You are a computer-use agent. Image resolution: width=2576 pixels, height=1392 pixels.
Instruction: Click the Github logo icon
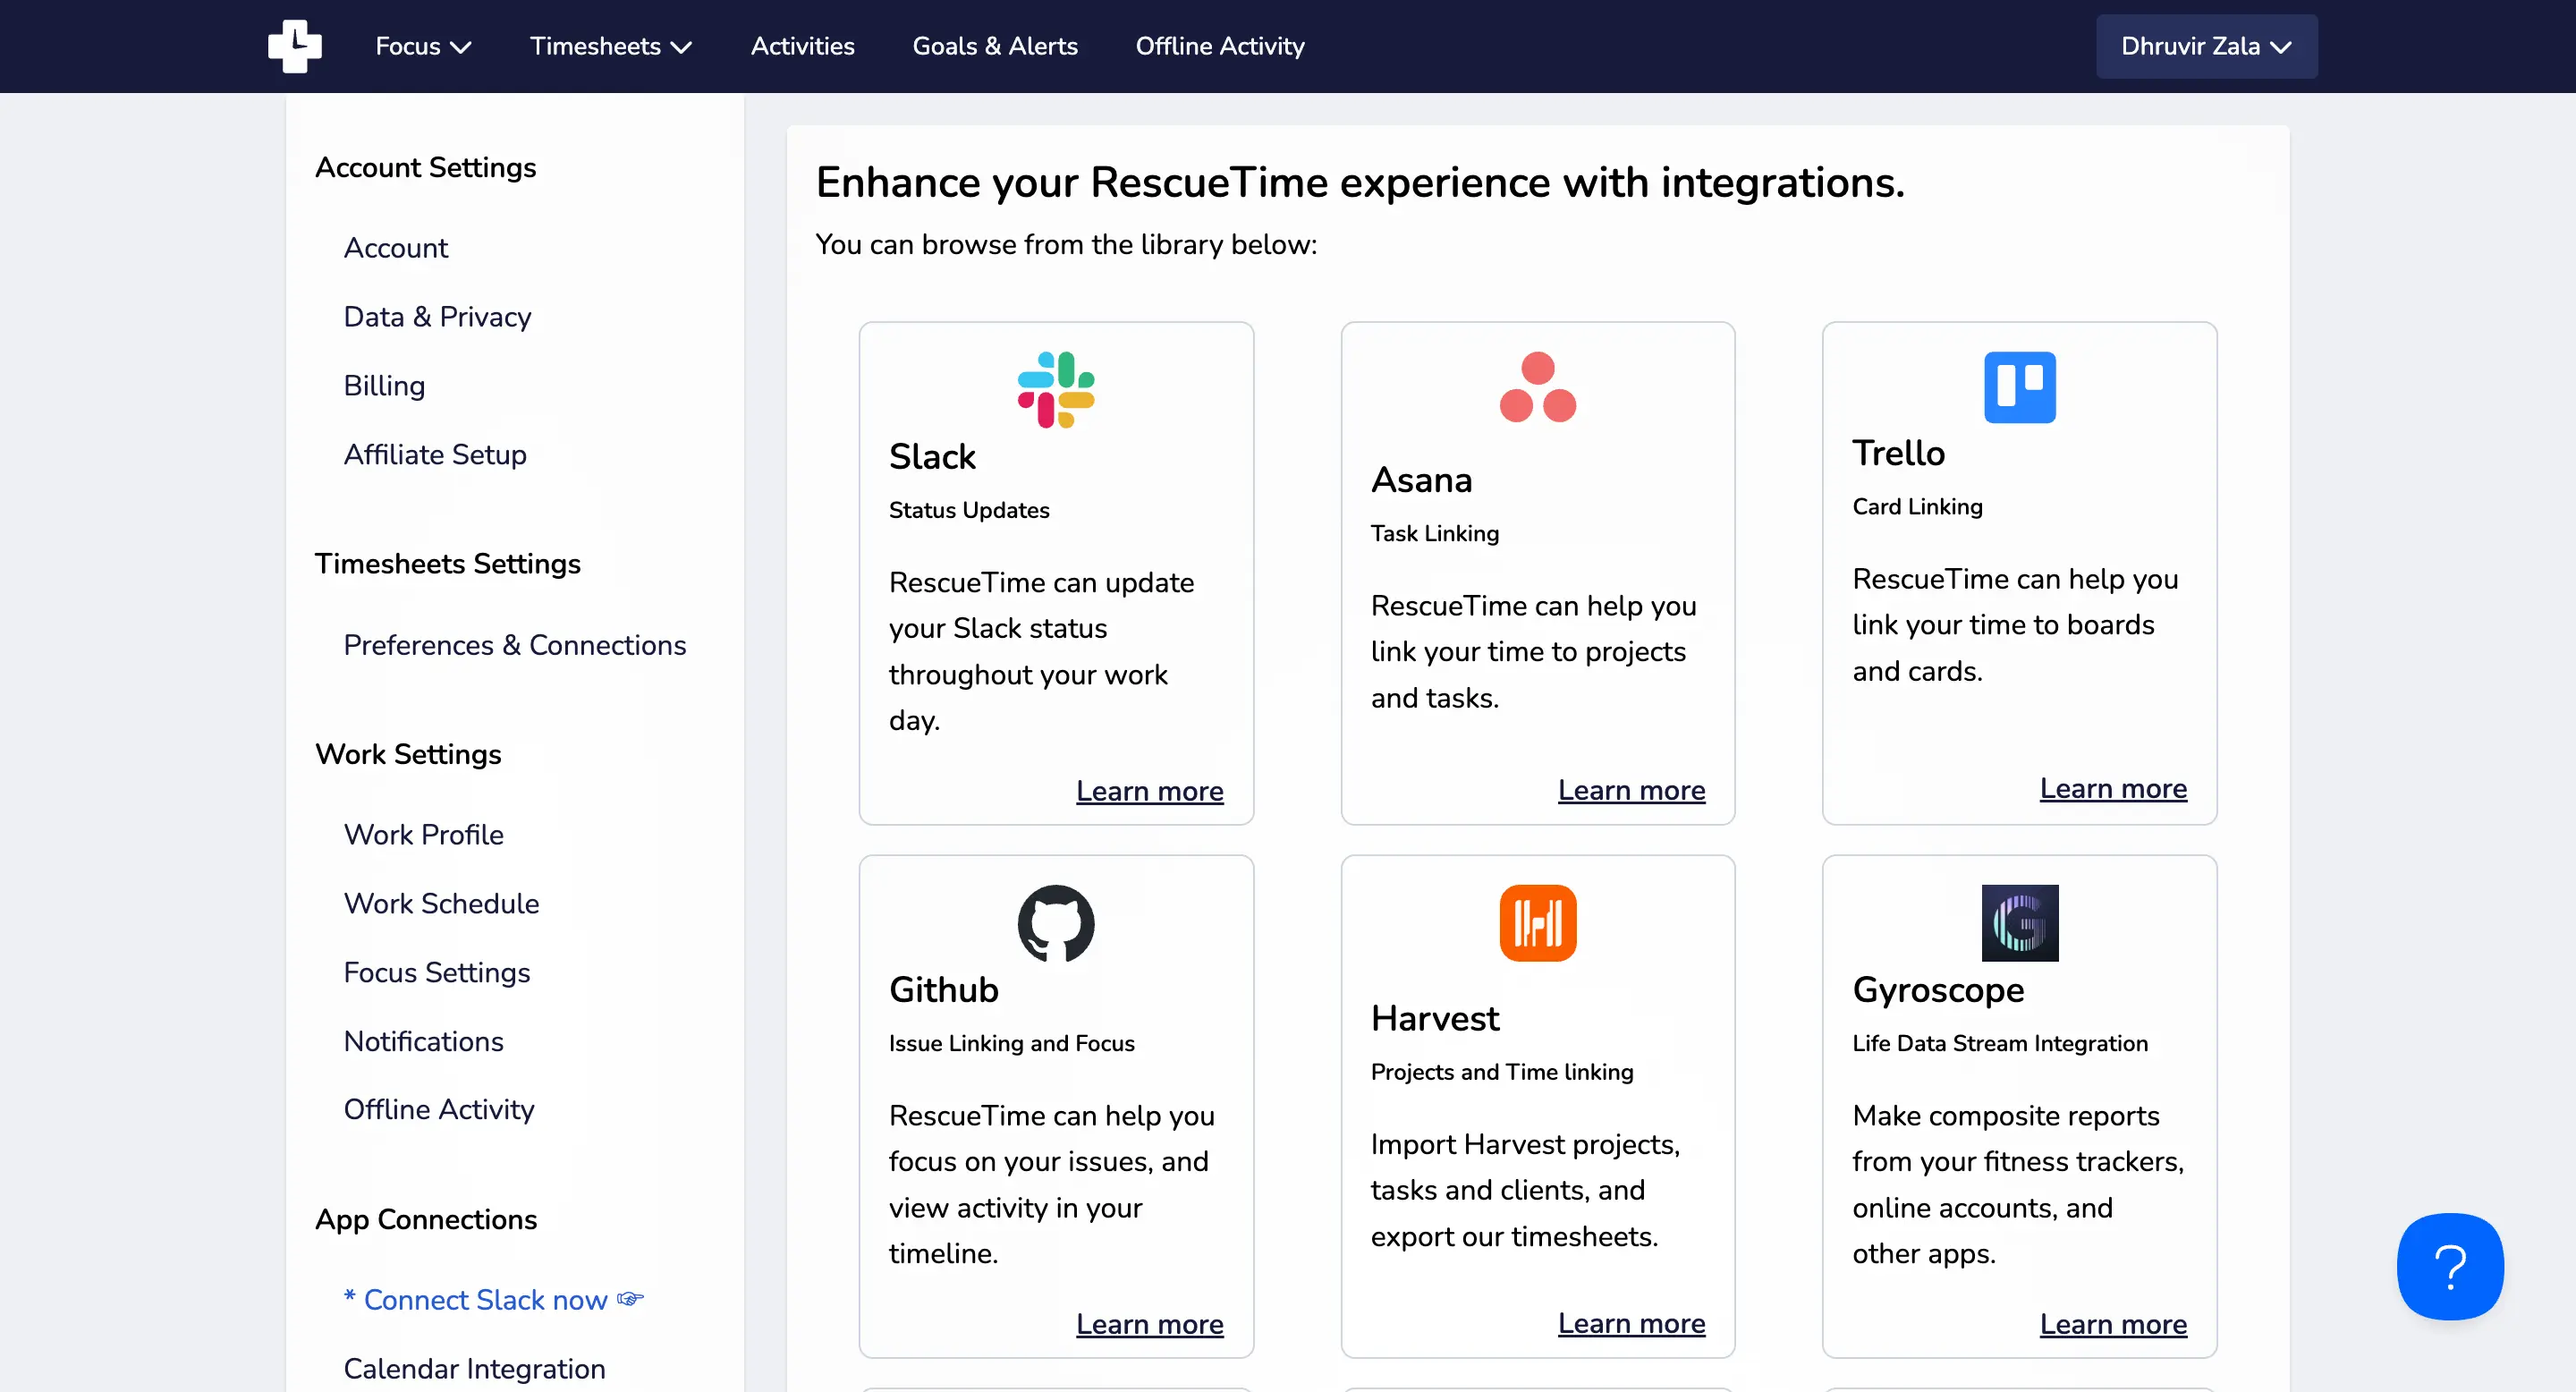pos(1055,923)
